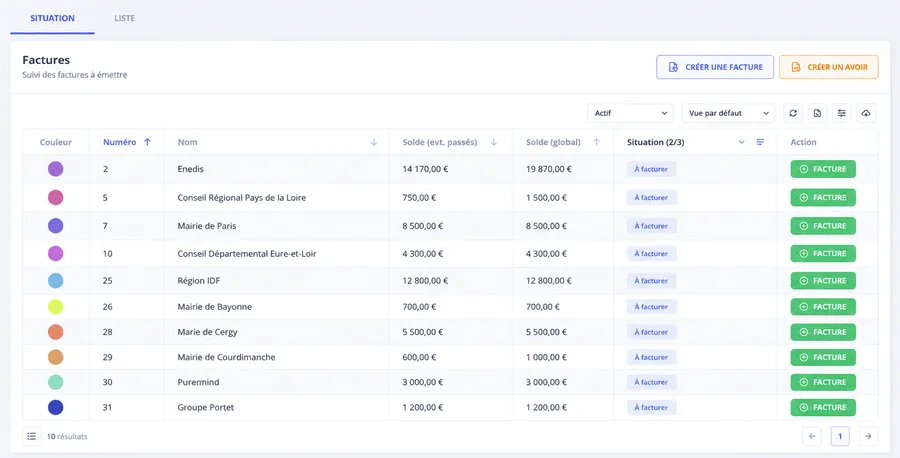Switch to the SITUATION tab

coord(52,18)
